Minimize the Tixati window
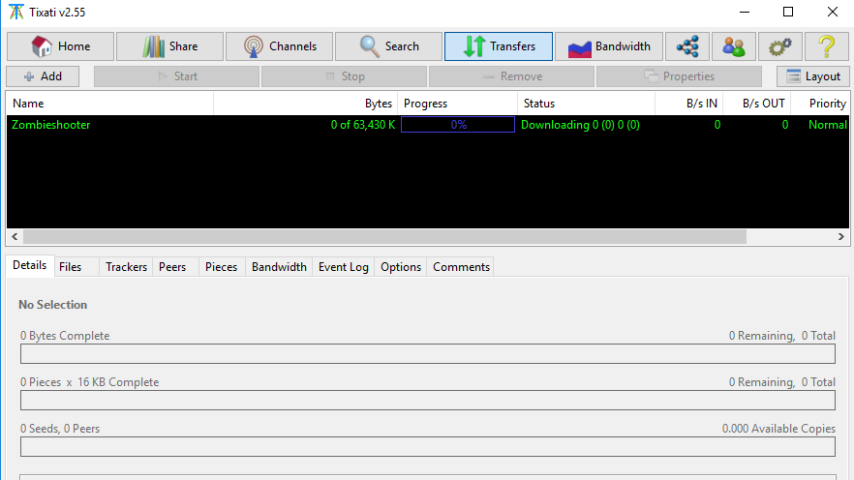854x480 pixels. 745,12
